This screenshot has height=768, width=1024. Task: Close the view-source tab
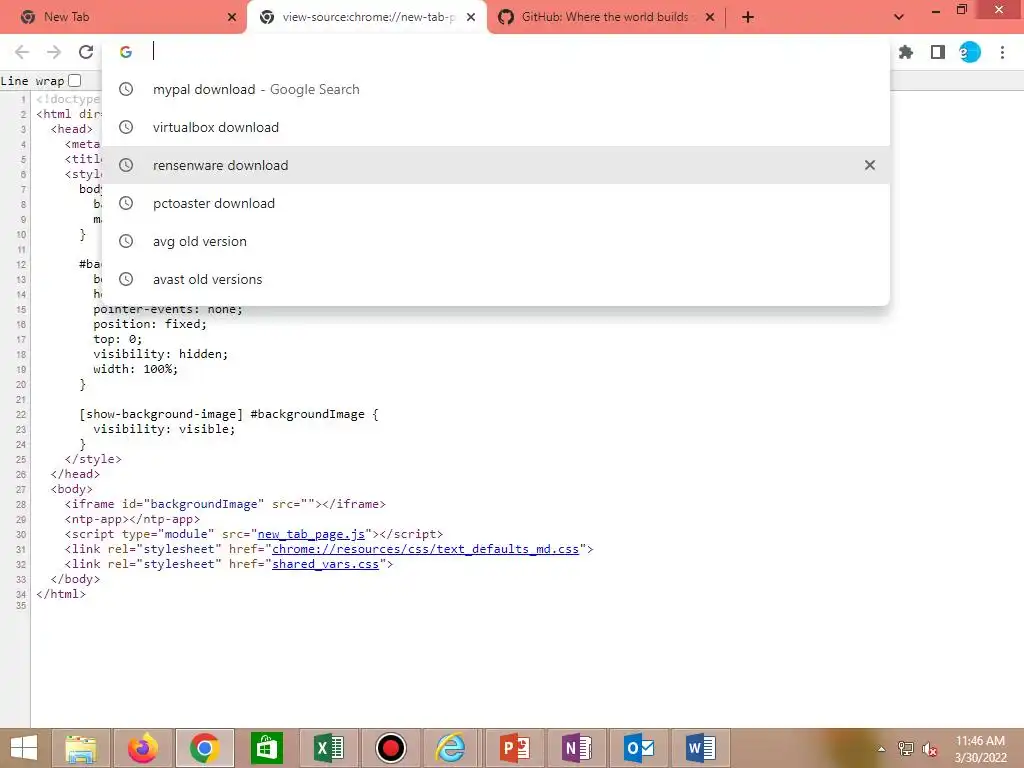(471, 17)
